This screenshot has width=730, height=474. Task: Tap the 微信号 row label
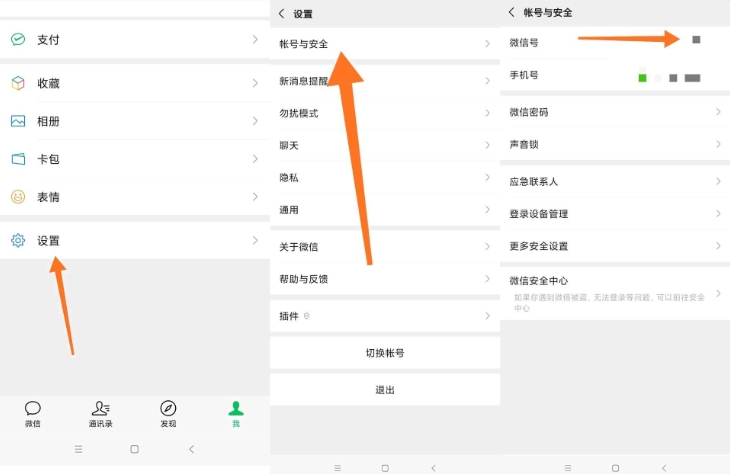click(524, 42)
